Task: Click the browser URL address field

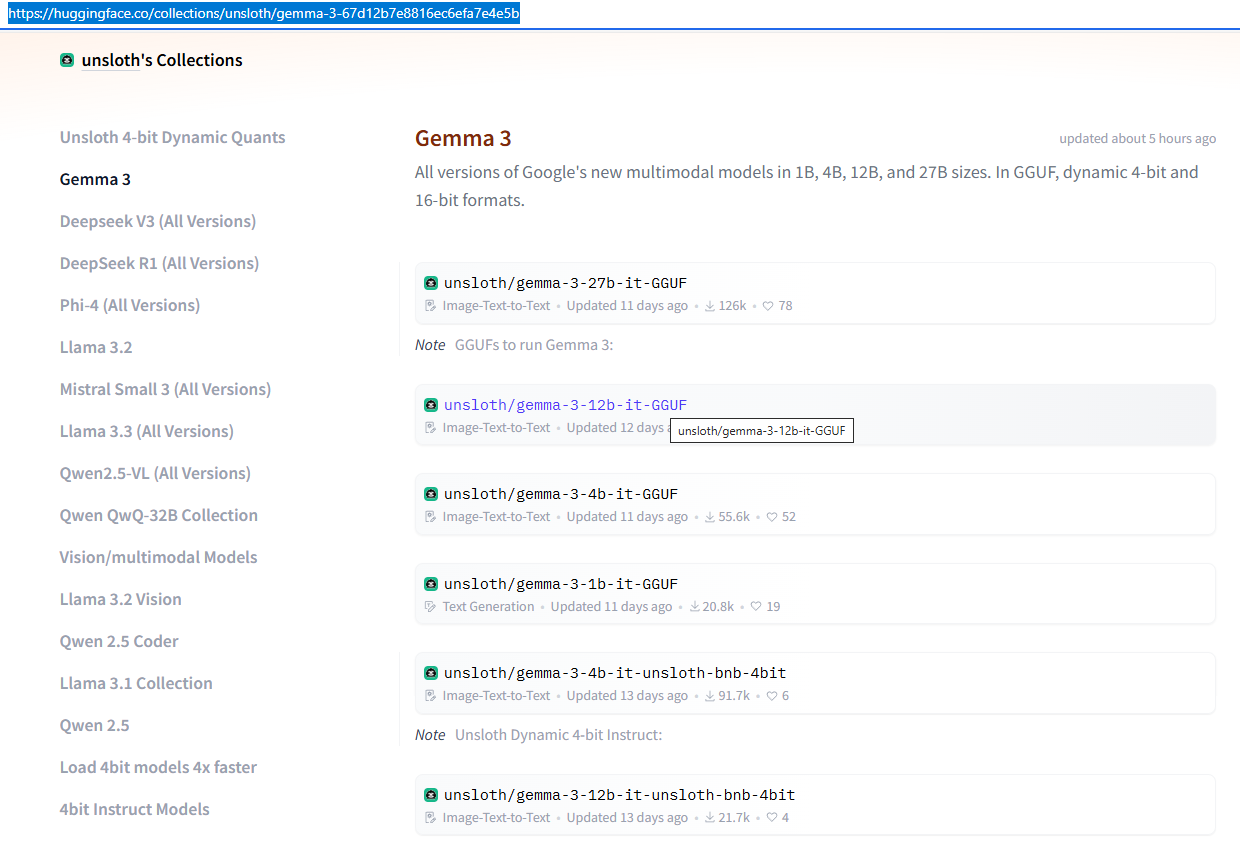Action: pos(620,15)
